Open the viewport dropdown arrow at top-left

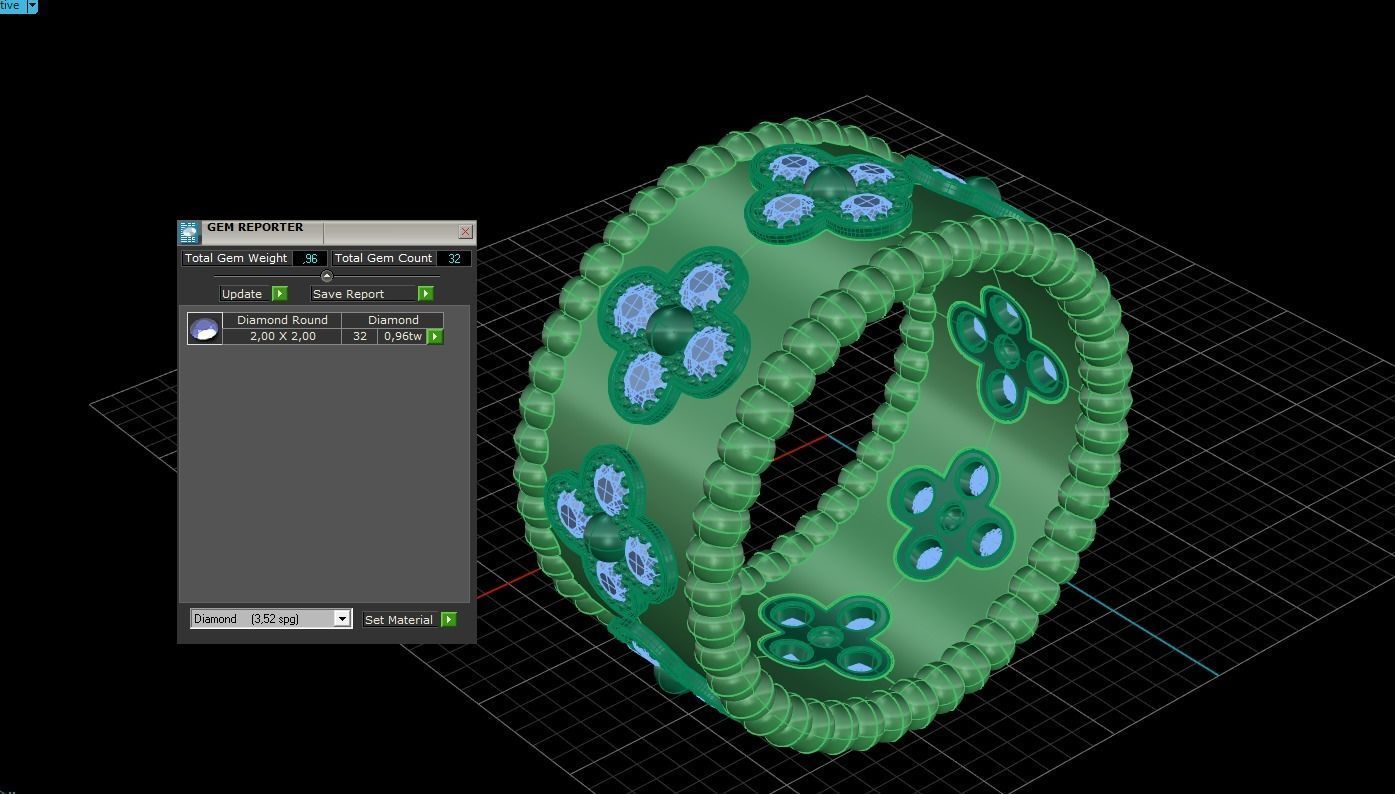(32, 6)
